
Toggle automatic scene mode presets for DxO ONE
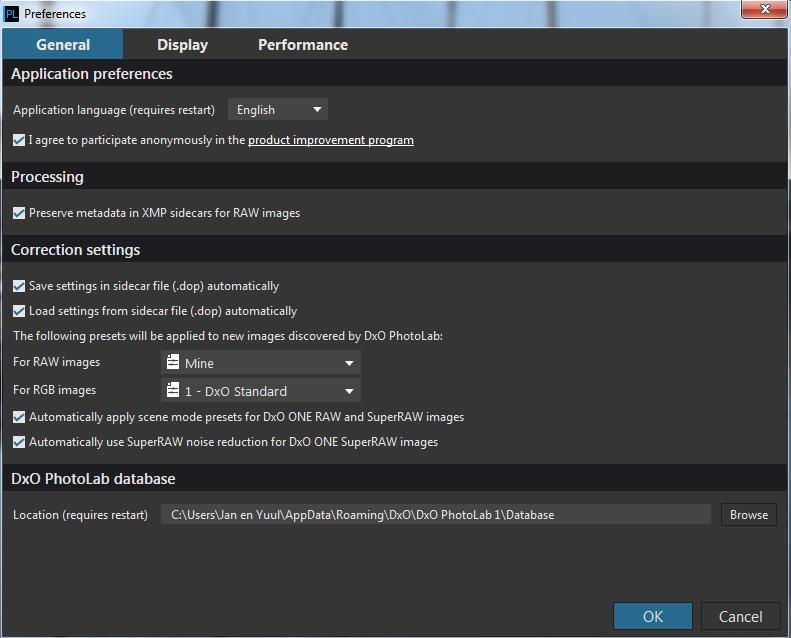(19, 417)
